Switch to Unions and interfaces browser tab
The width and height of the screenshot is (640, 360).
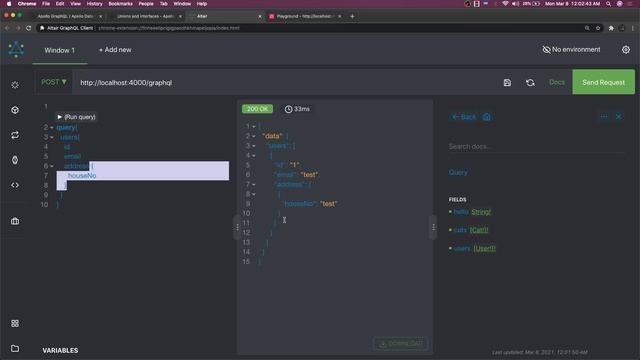point(145,16)
